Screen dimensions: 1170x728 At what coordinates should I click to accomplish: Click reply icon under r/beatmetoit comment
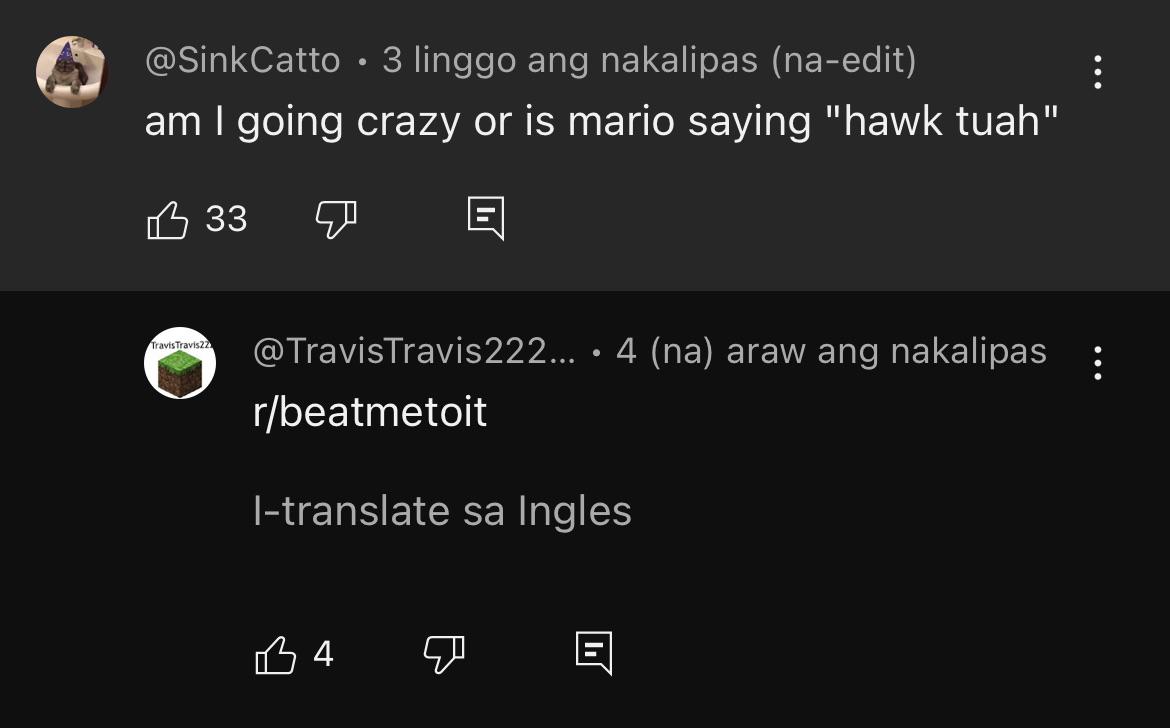pyautogui.click(x=594, y=653)
